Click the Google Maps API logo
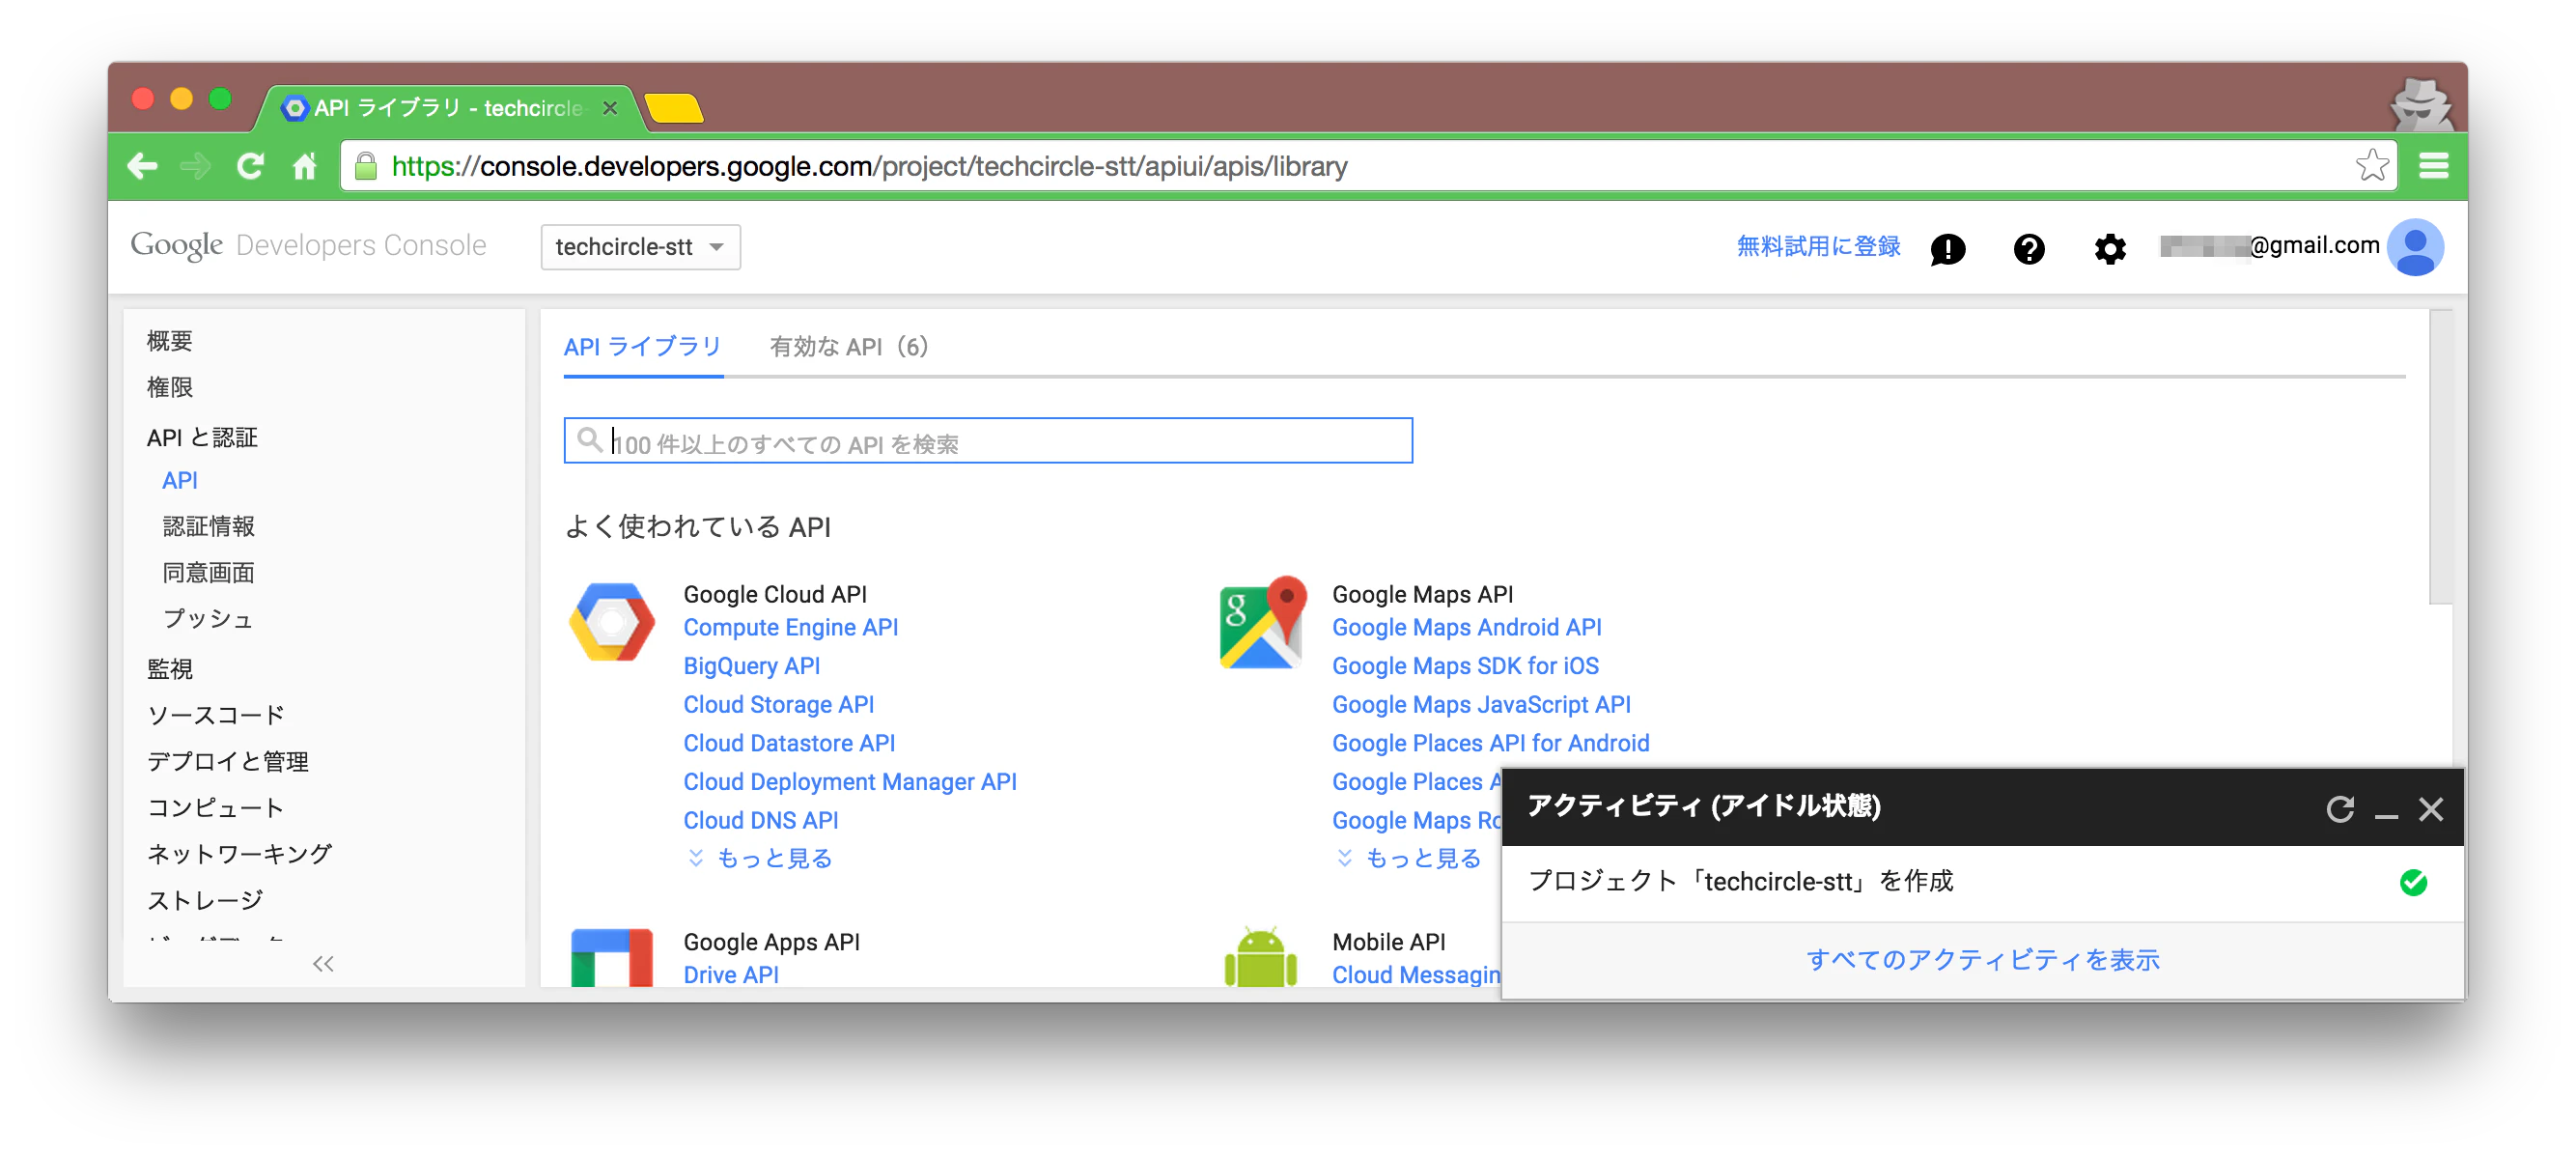The image size is (2576, 1157). (x=1263, y=624)
